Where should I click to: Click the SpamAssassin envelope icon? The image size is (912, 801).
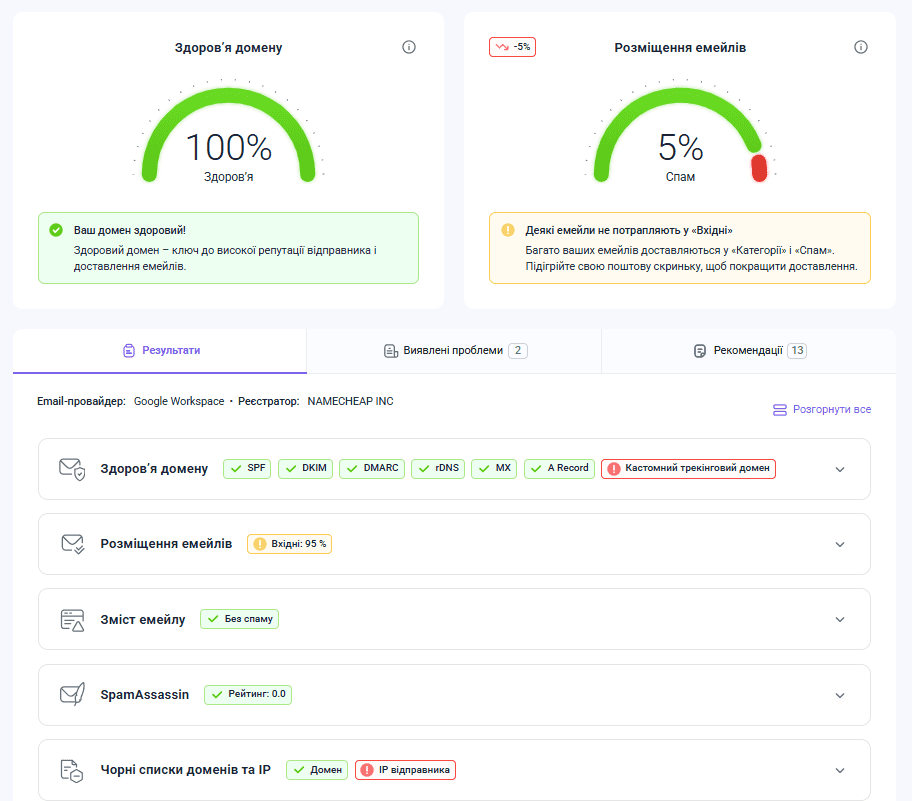tap(71, 694)
